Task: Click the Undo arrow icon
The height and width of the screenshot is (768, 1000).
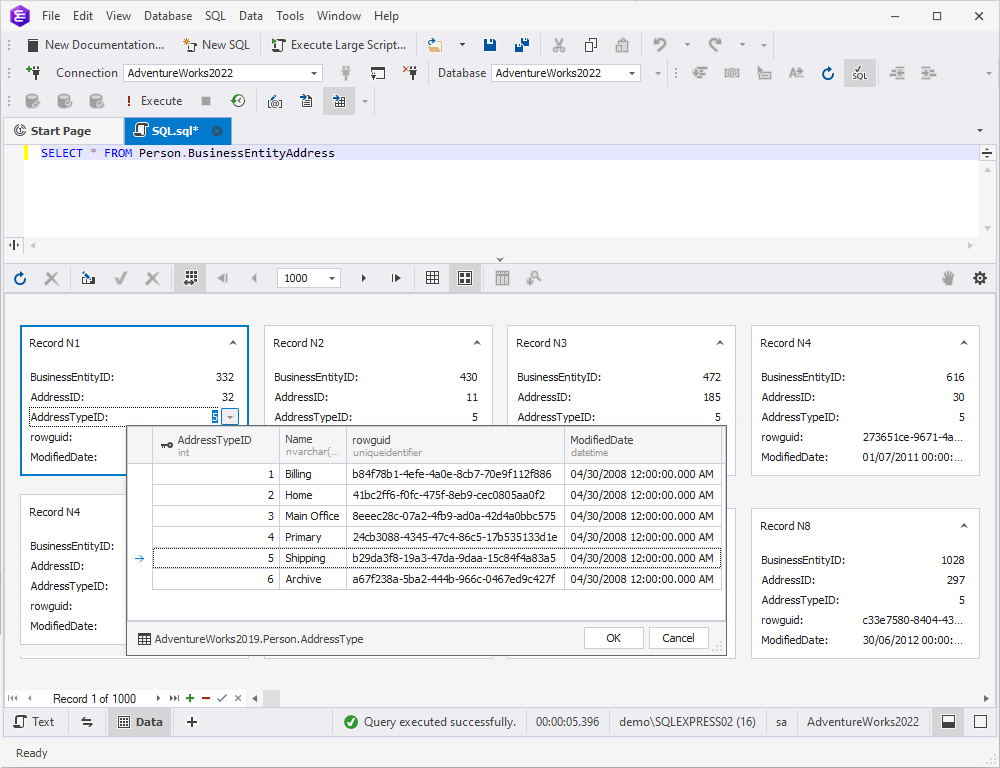Action: click(x=659, y=45)
